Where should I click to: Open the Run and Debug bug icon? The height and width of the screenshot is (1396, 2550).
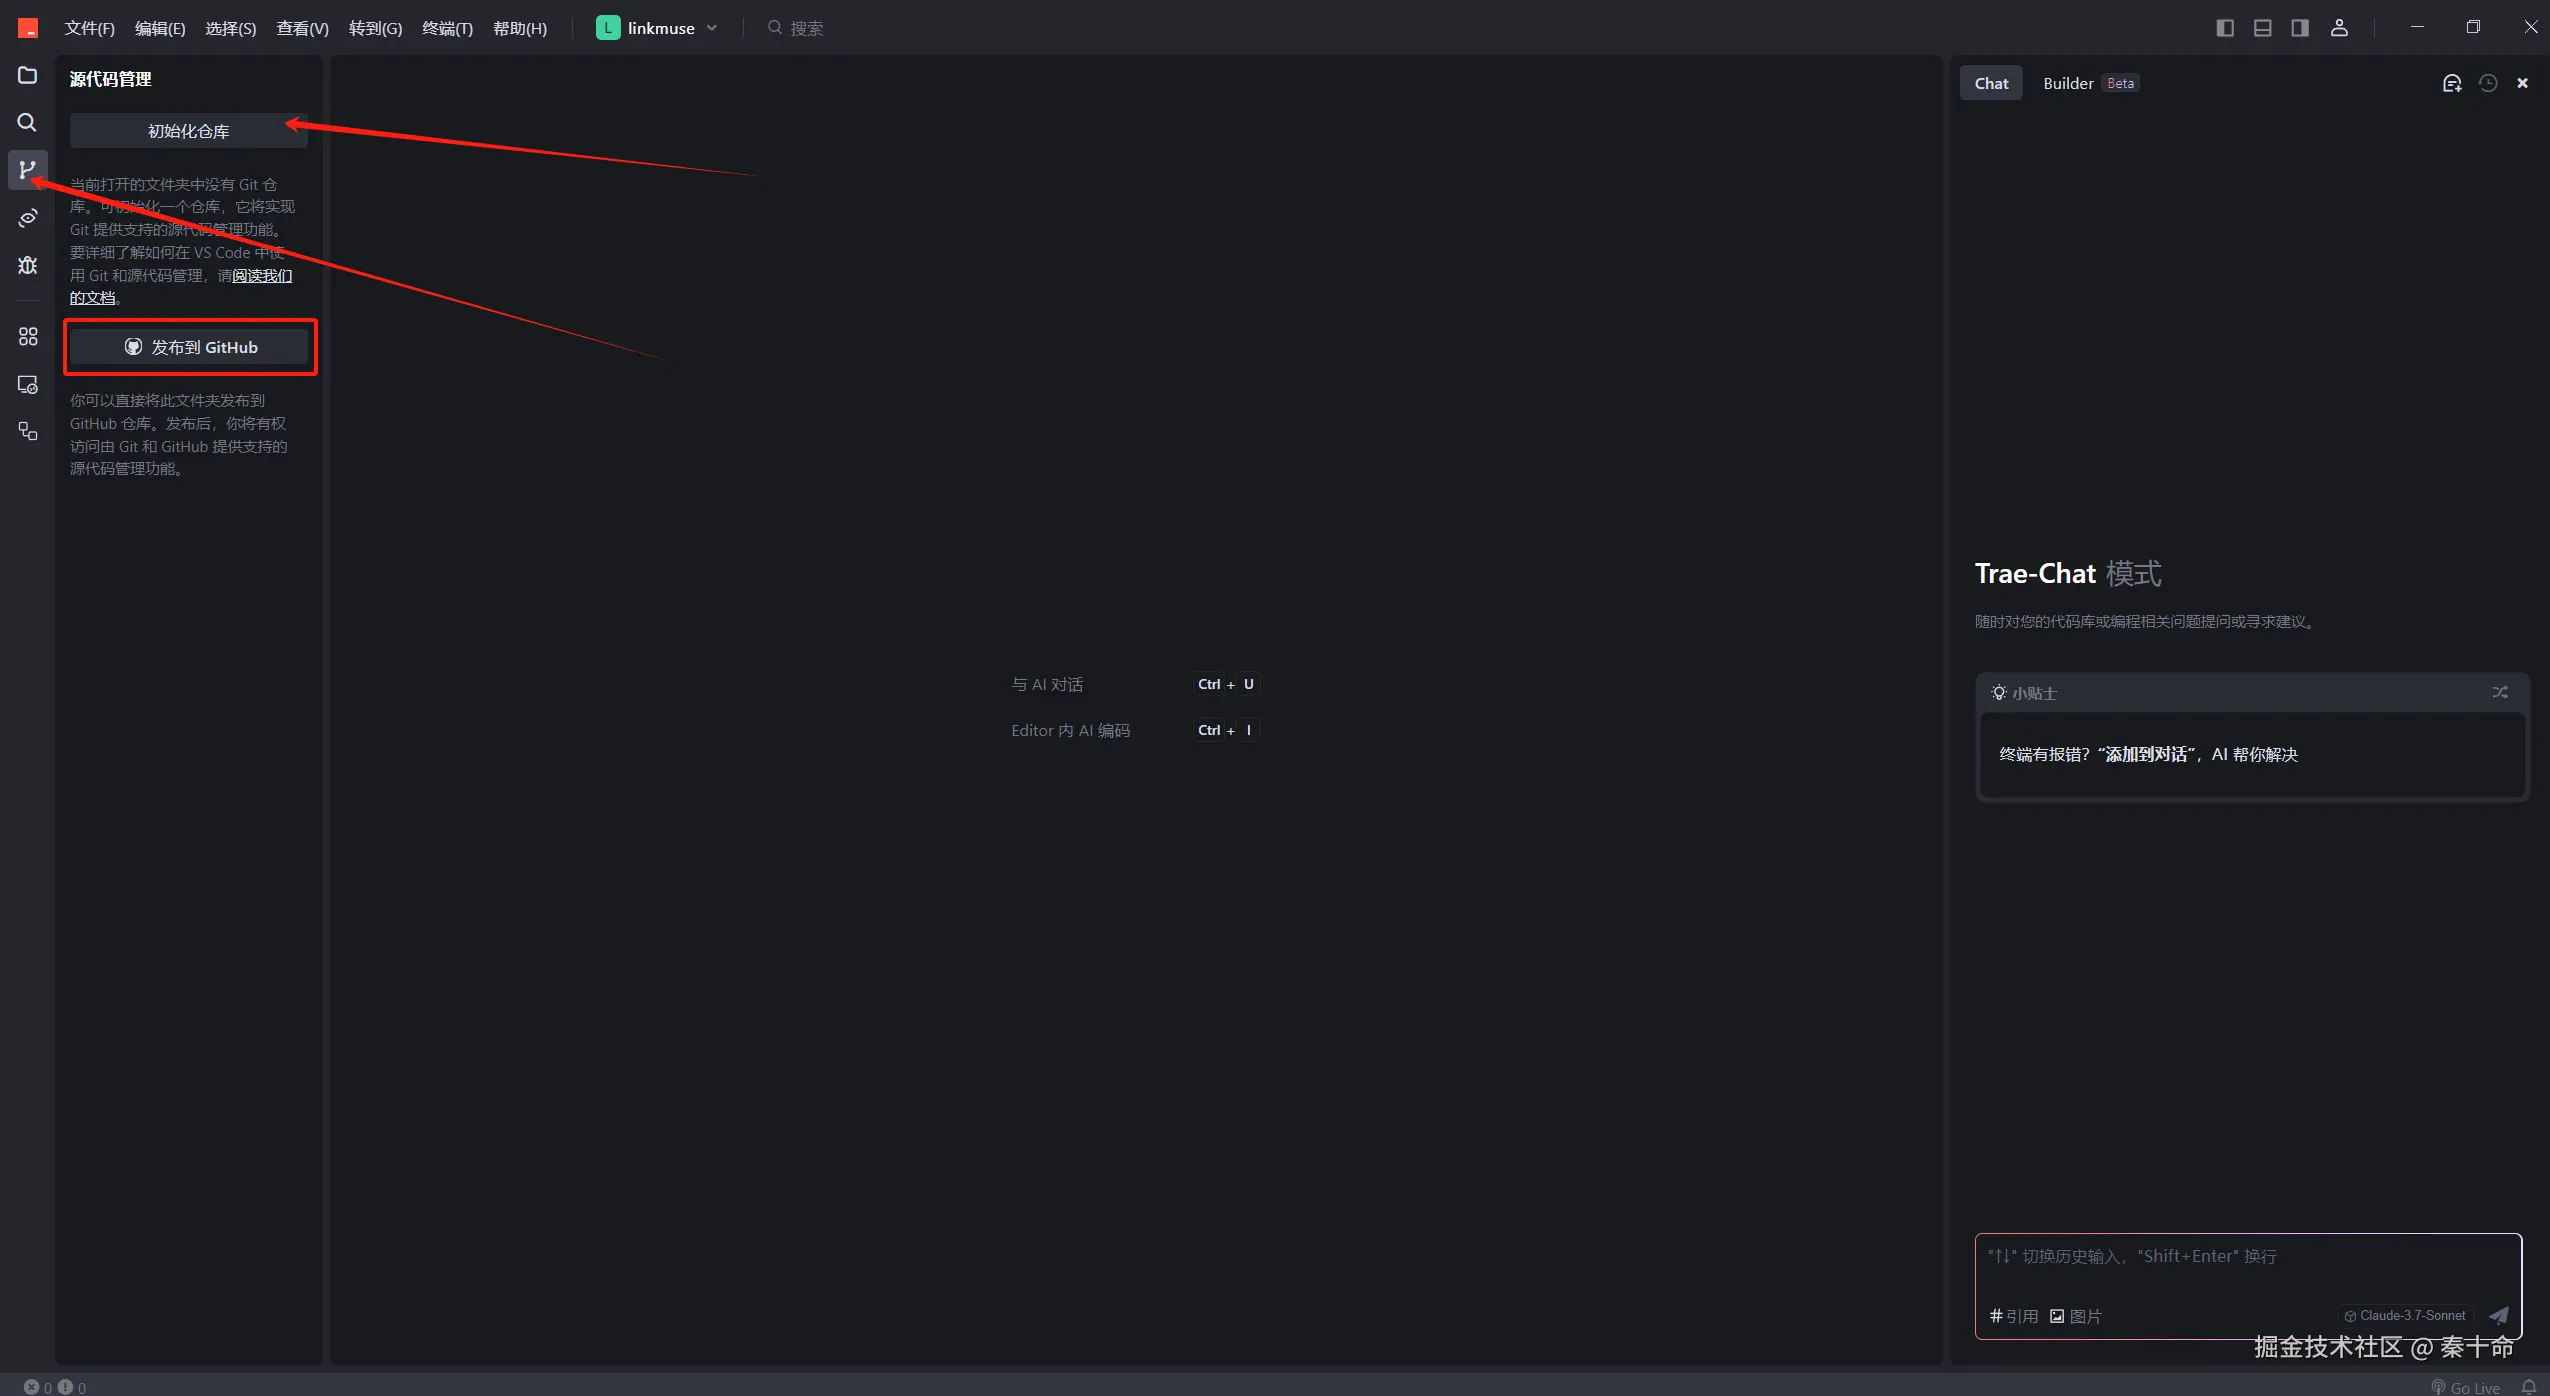[x=27, y=265]
